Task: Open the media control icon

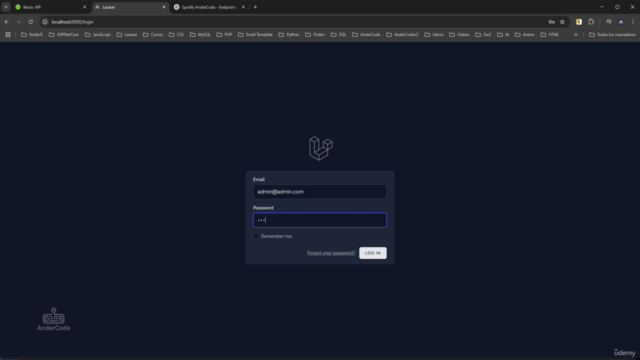Action: (x=609, y=22)
